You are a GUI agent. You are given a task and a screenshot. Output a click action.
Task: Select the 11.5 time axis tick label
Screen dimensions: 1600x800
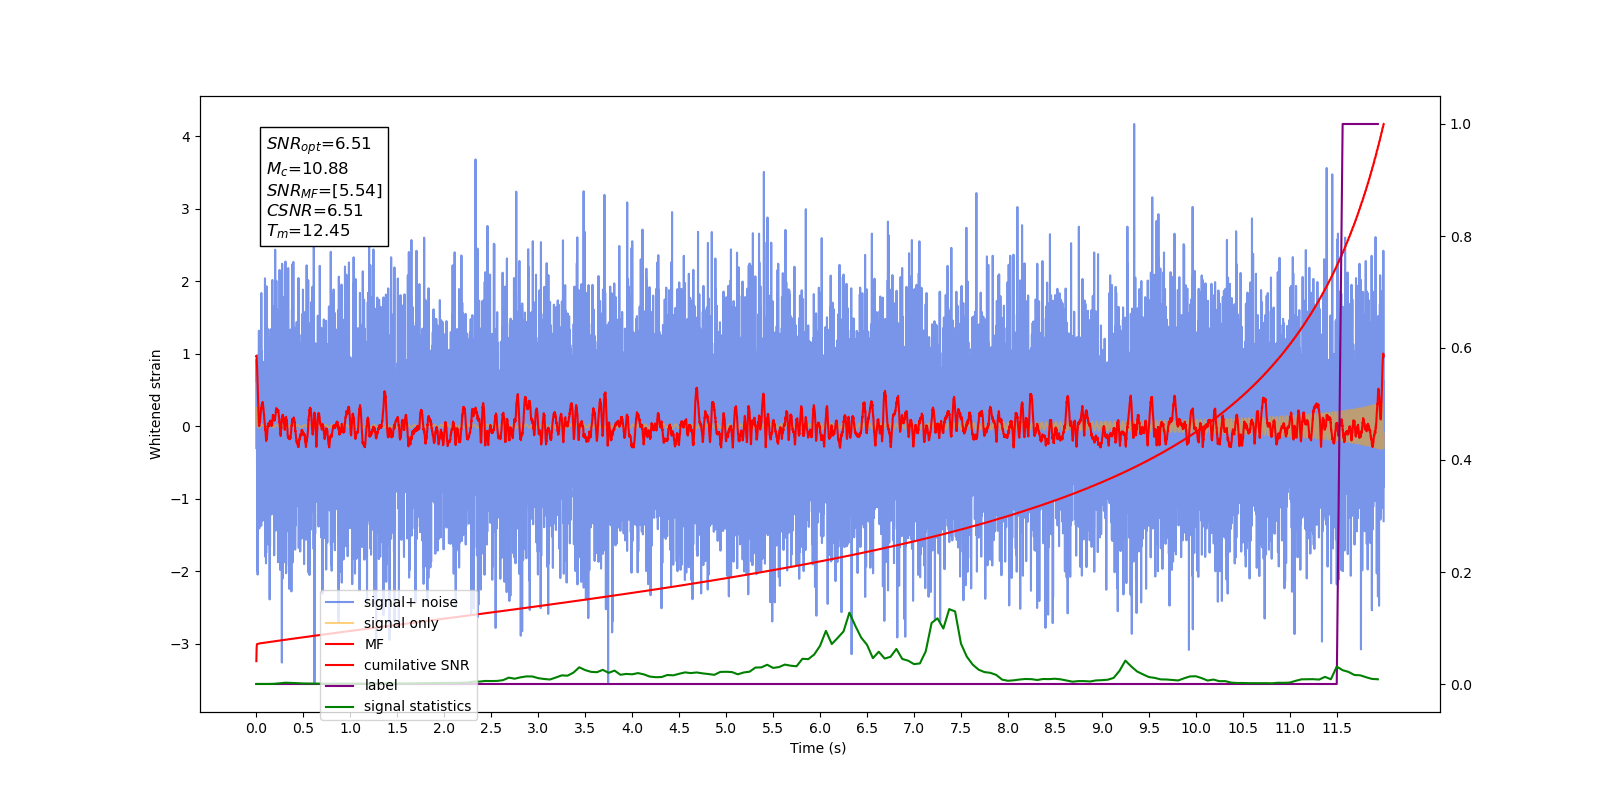click(1337, 728)
